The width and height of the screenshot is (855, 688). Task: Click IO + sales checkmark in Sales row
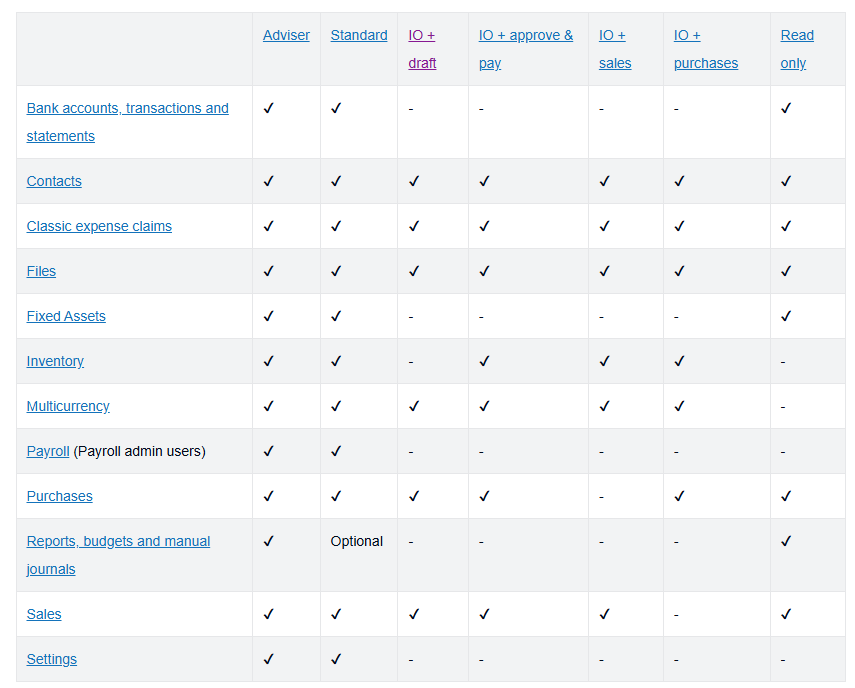click(x=604, y=614)
